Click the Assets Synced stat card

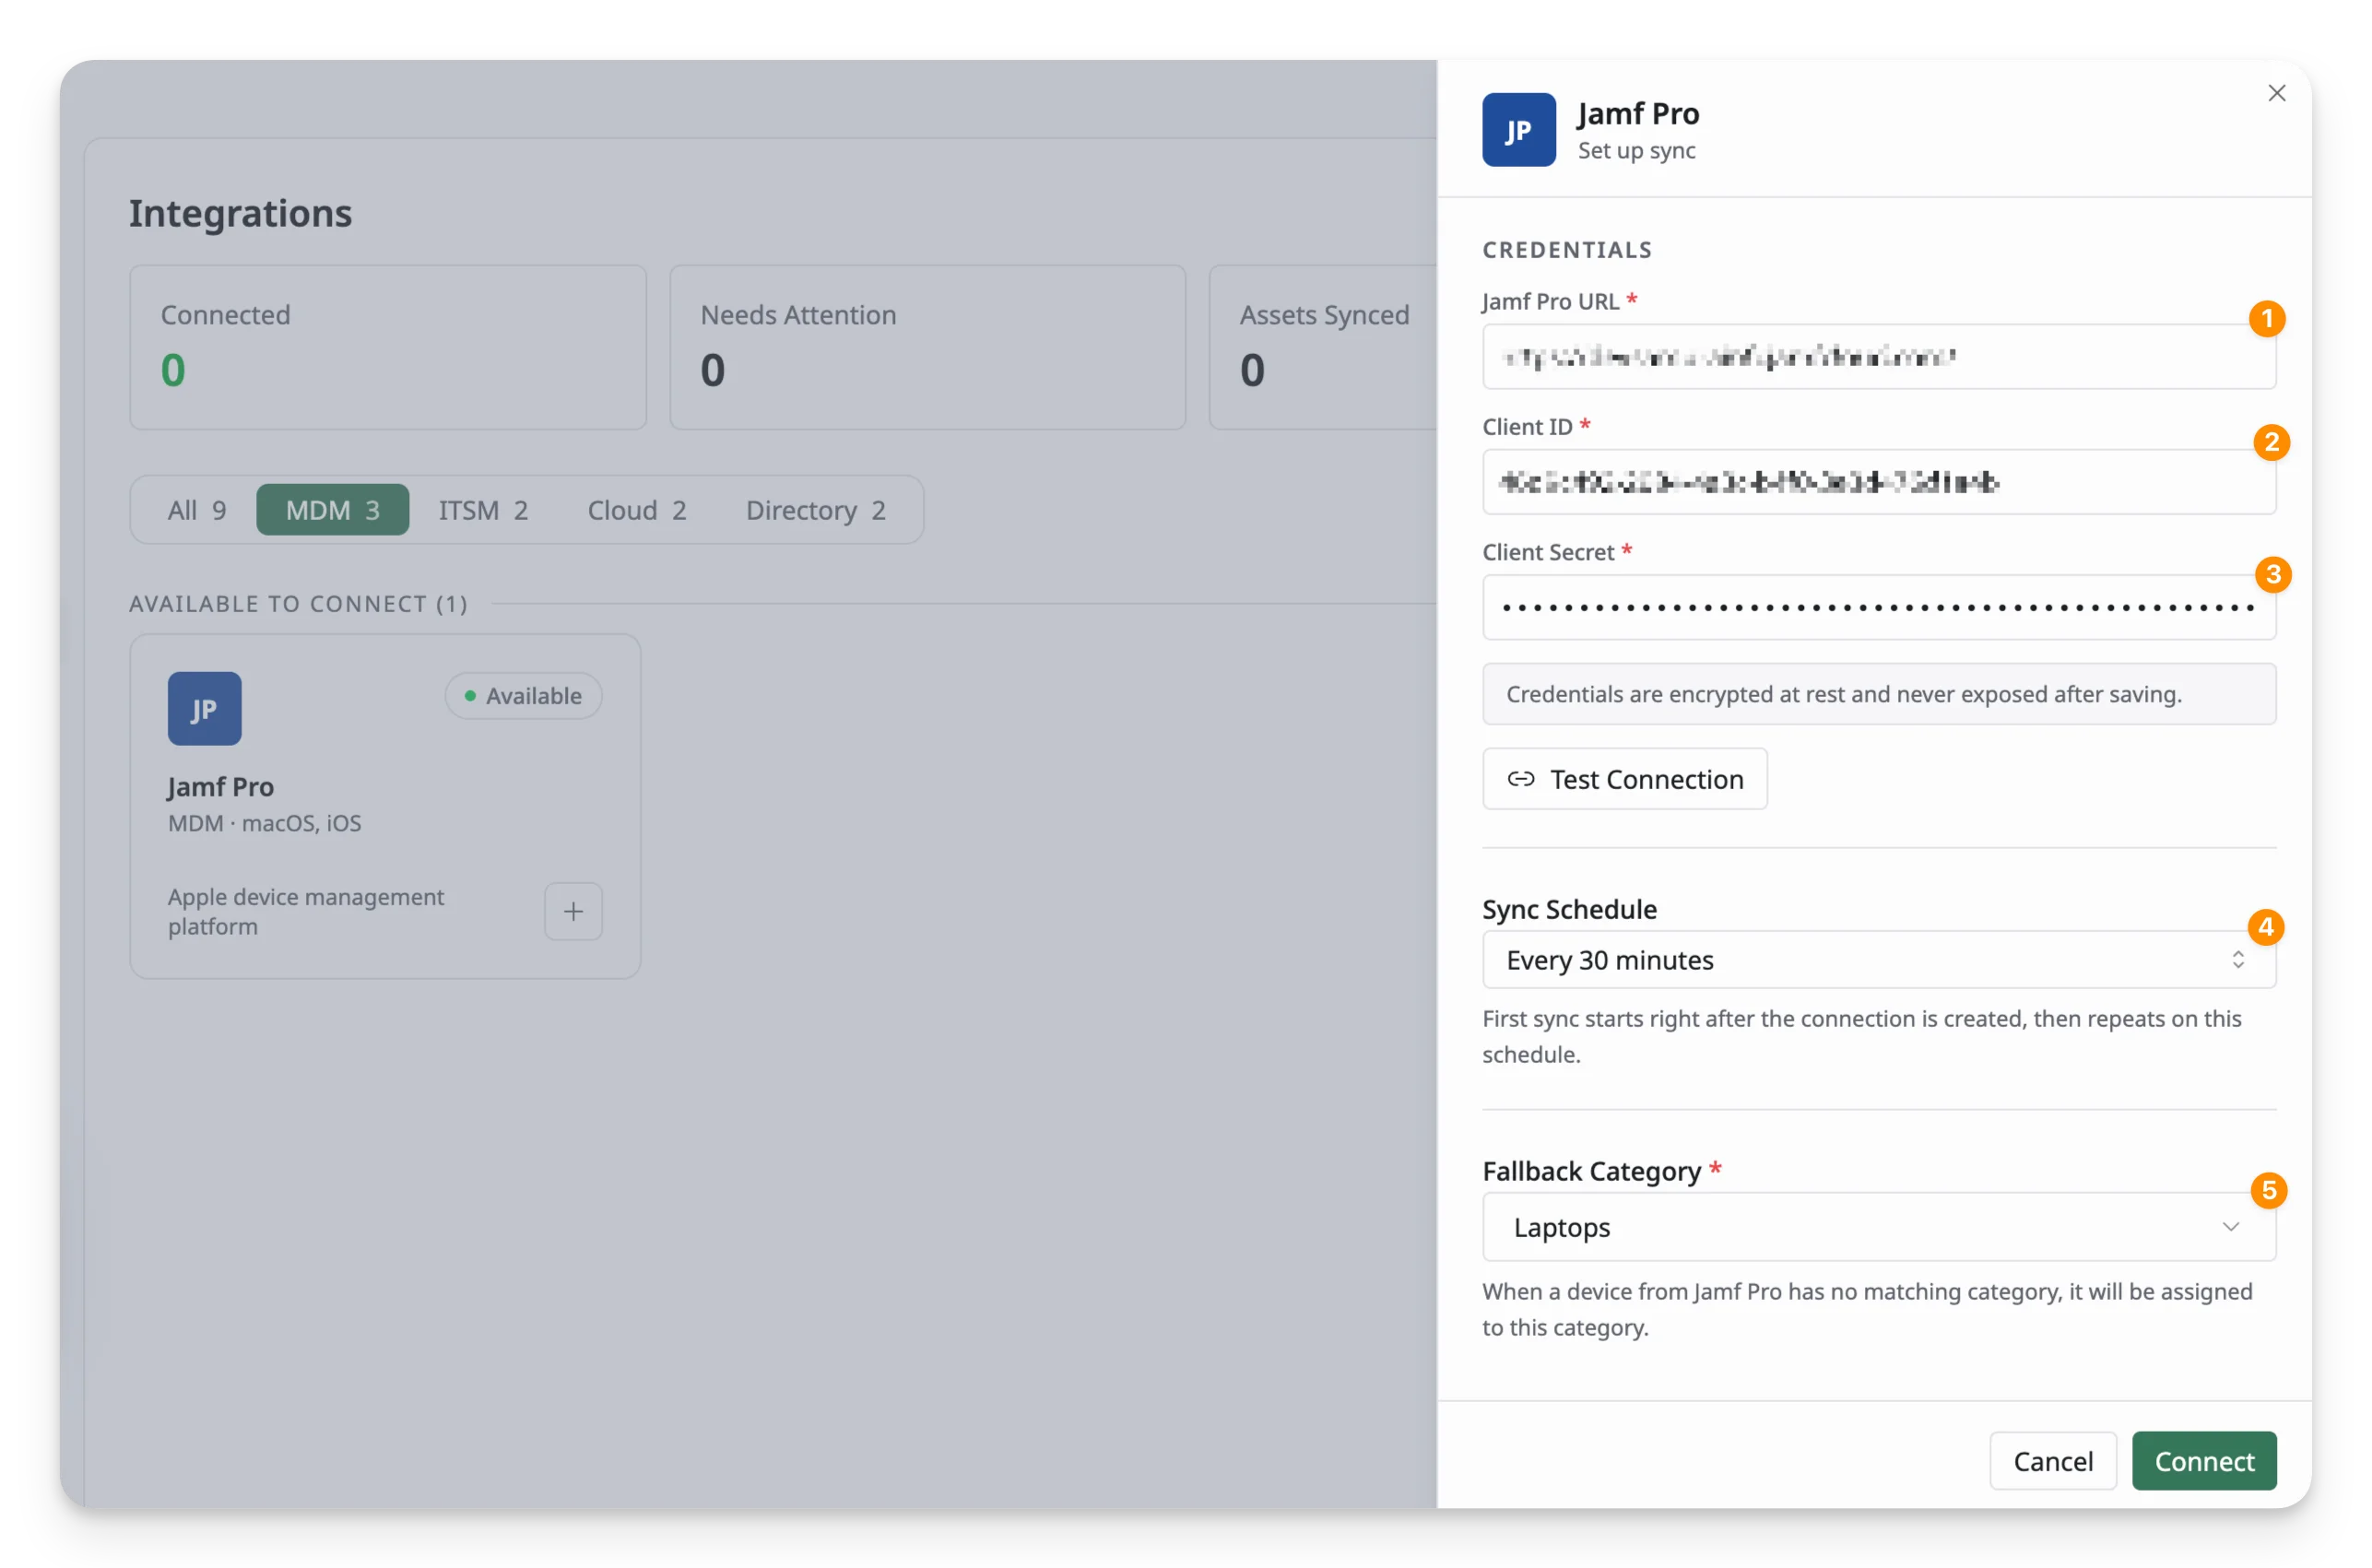1323,348
